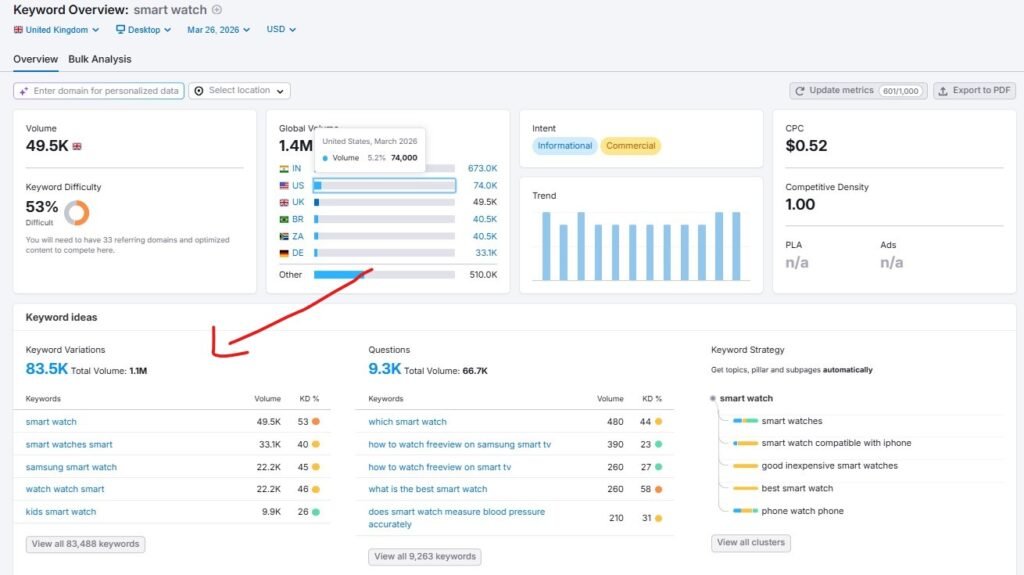Viewport: 1024px width, 575px height.
Task: Click the yellow KD dot for which smart watch
Action: click(658, 422)
